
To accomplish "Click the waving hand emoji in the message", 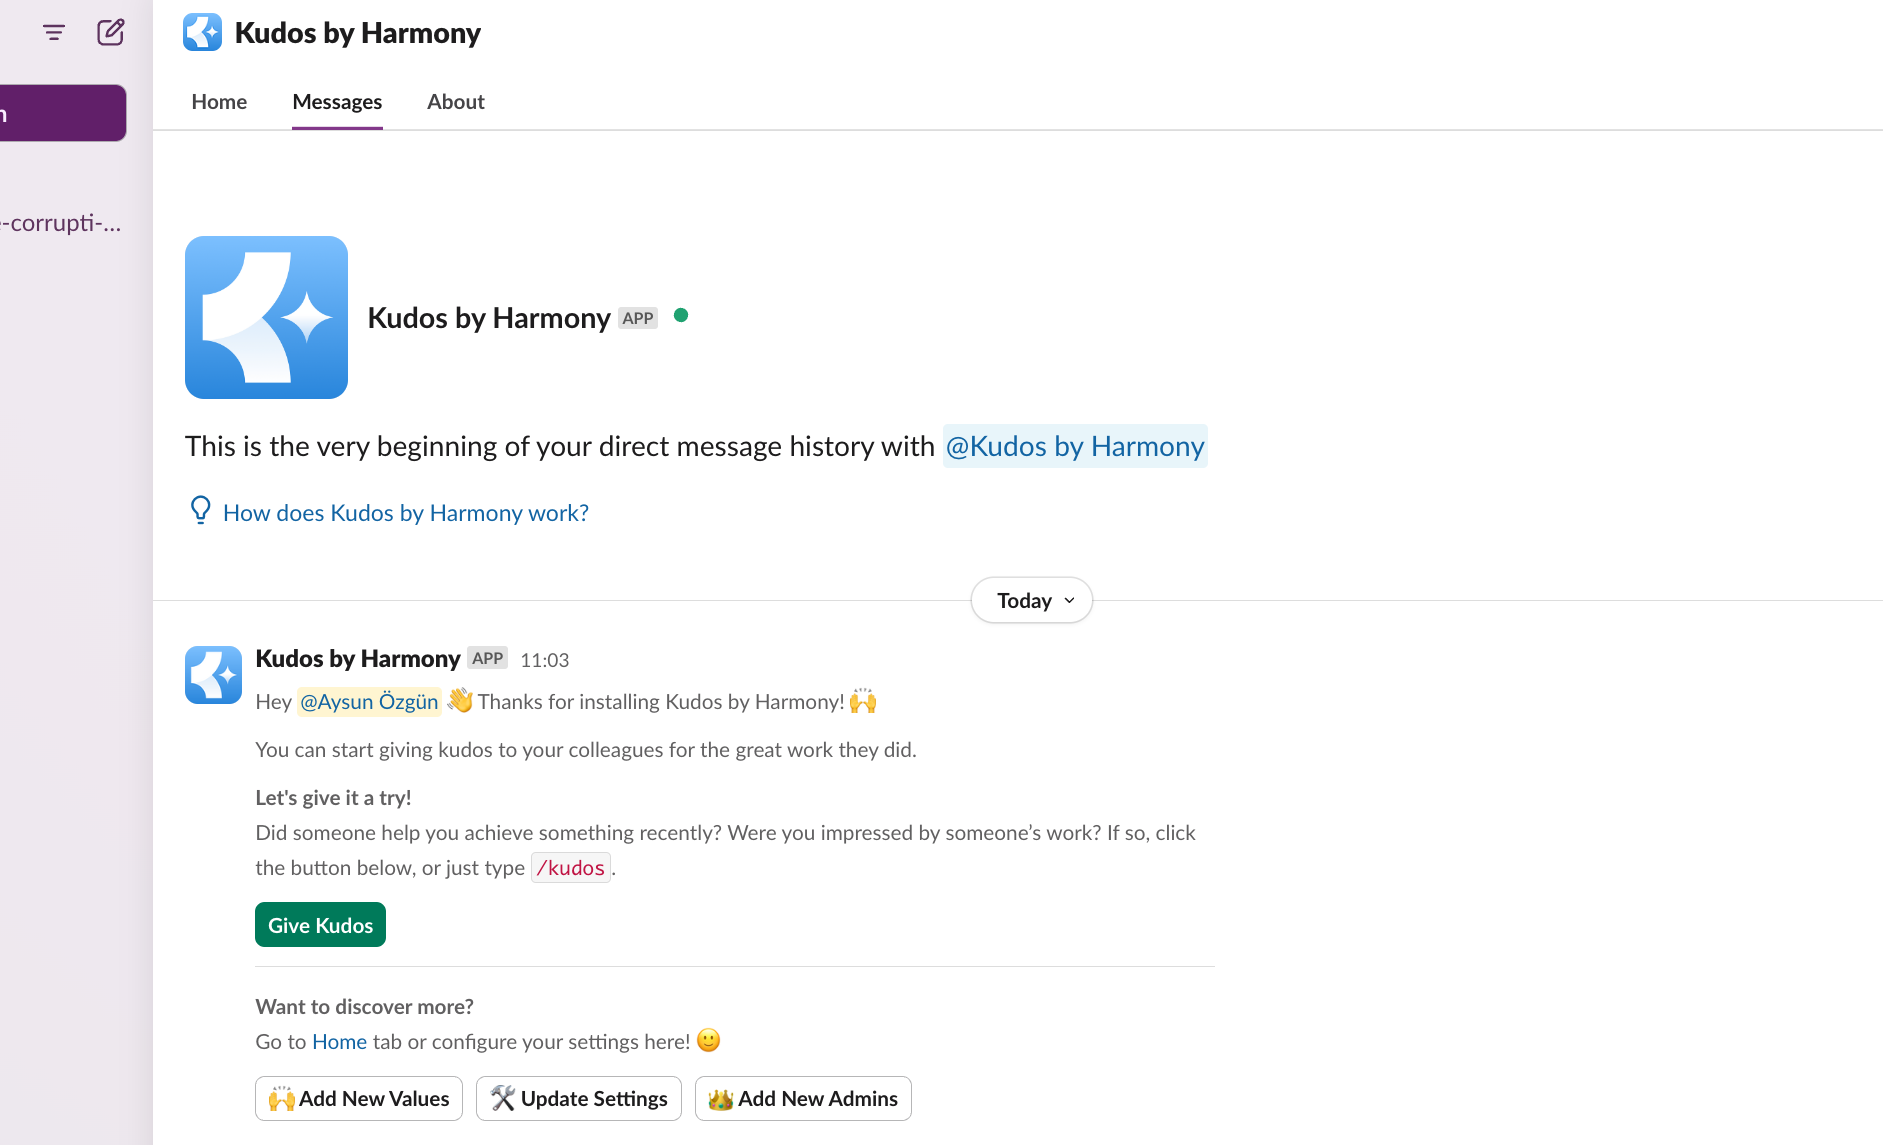I will point(460,701).
